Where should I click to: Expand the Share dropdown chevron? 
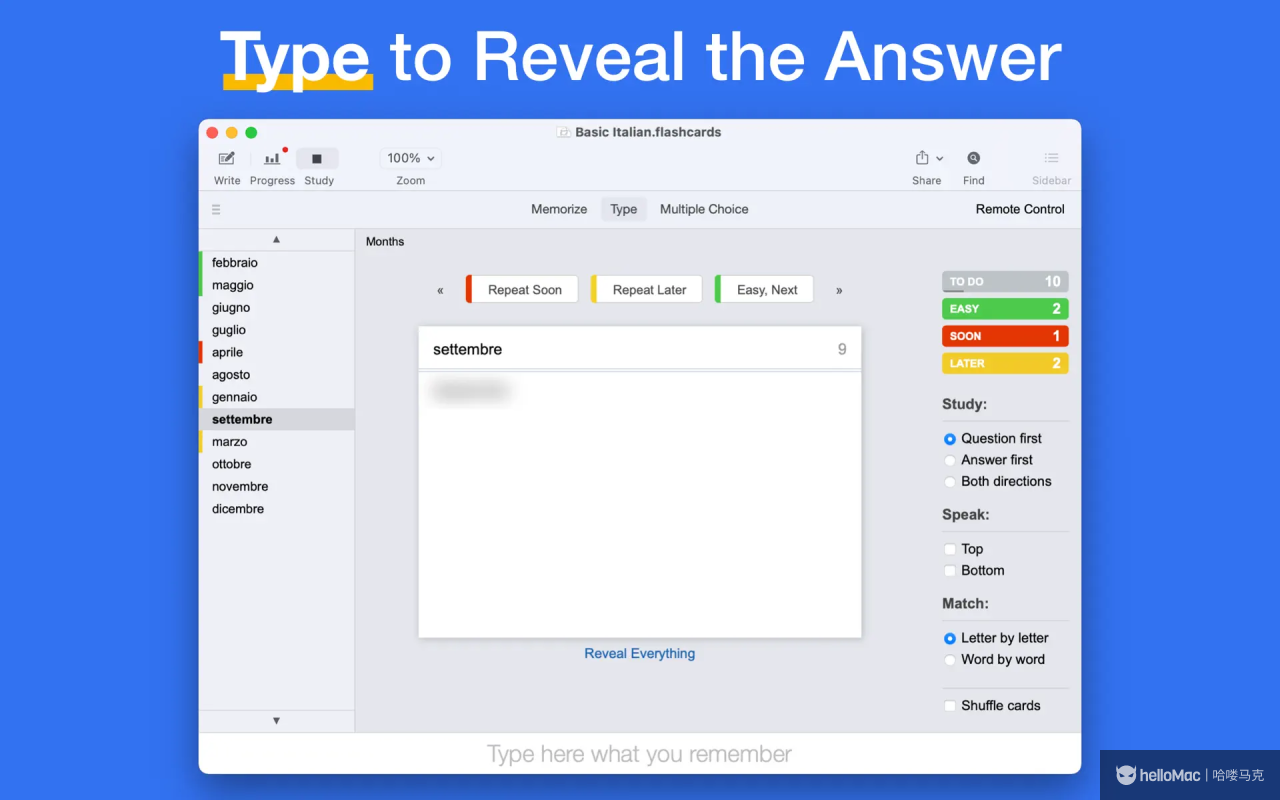click(940, 159)
